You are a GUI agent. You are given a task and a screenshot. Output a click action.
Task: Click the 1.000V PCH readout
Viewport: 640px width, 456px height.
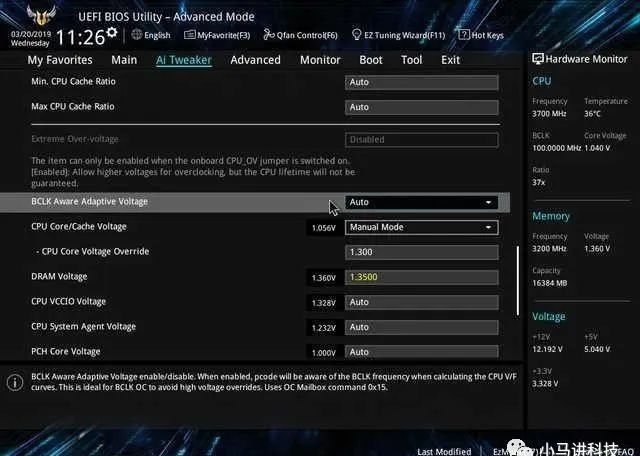pos(324,353)
